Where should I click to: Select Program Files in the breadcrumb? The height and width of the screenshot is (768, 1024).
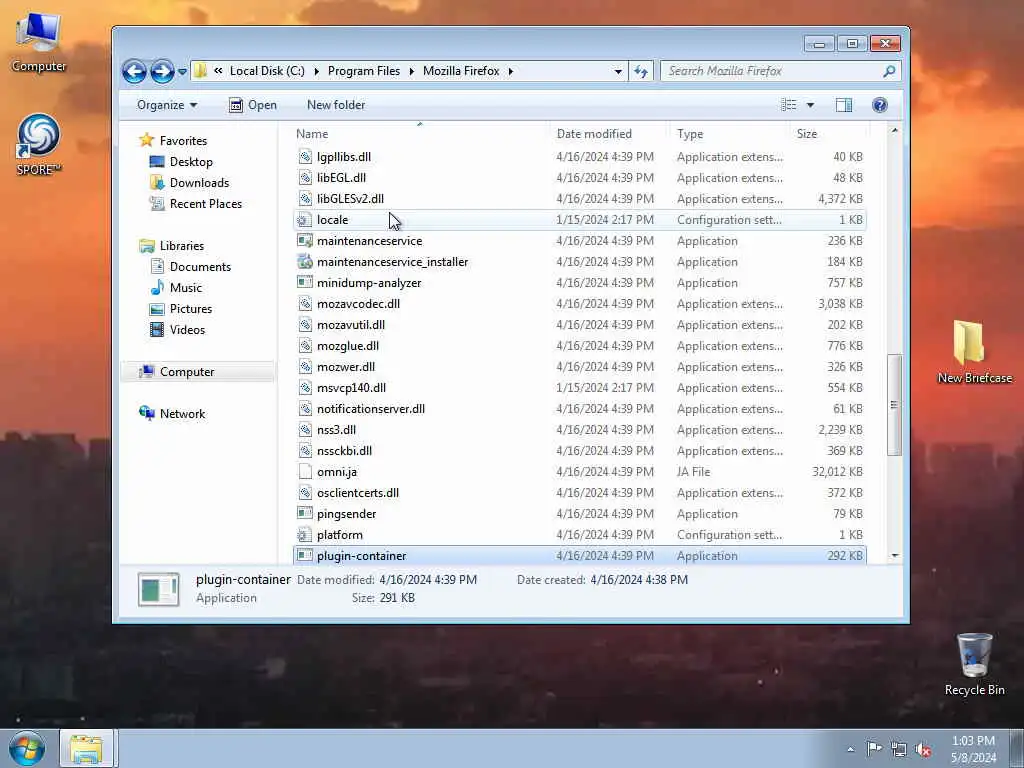[x=364, y=71]
